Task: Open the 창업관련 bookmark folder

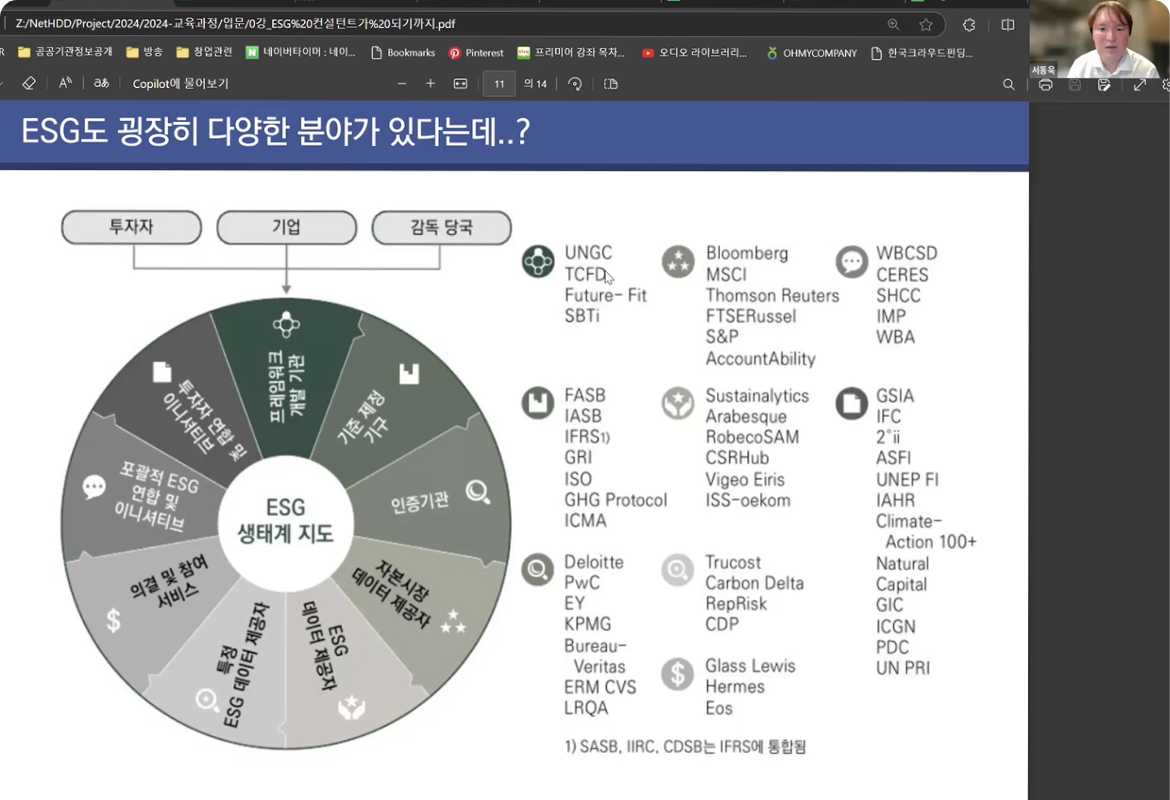Action: pyautogui.click(x=204, y=52)
